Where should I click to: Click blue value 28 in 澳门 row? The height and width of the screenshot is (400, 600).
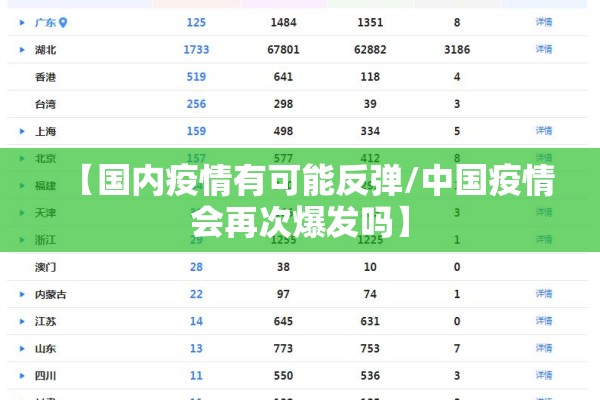pyautogui.click(x=196, y=267)
